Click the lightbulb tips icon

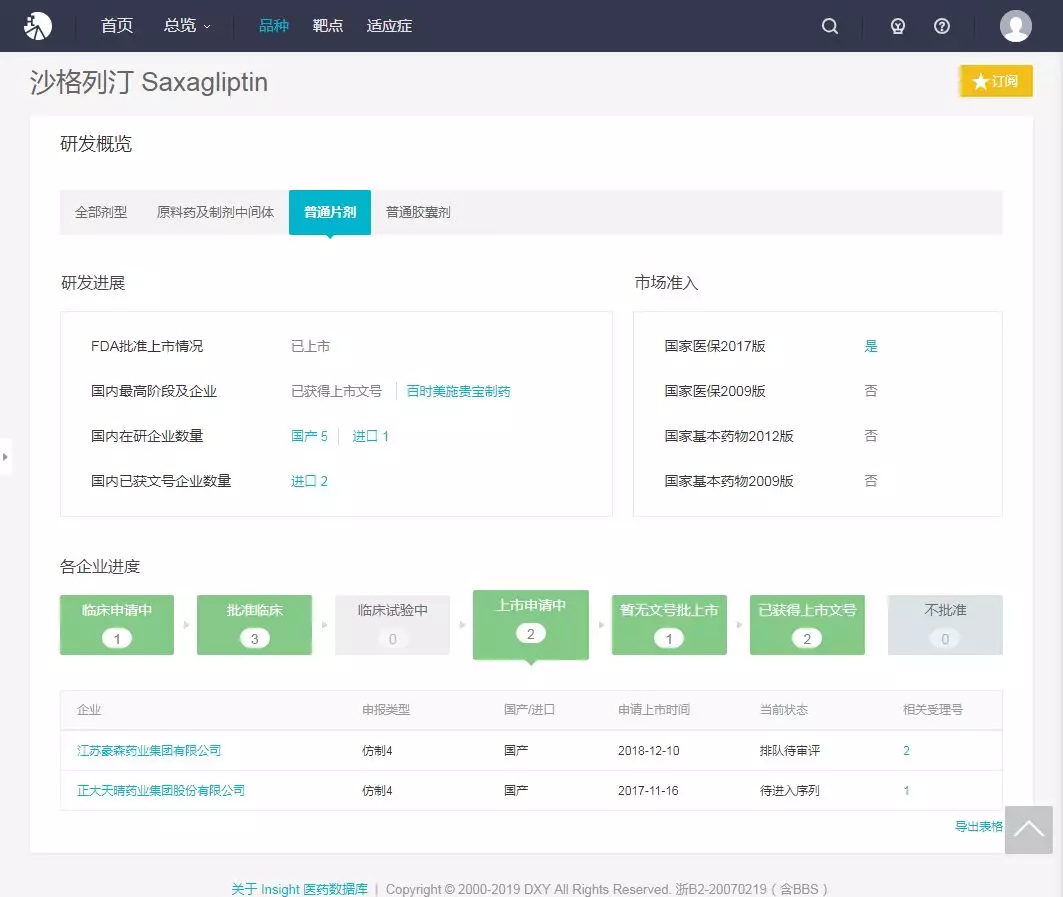(x=898, y=26)
